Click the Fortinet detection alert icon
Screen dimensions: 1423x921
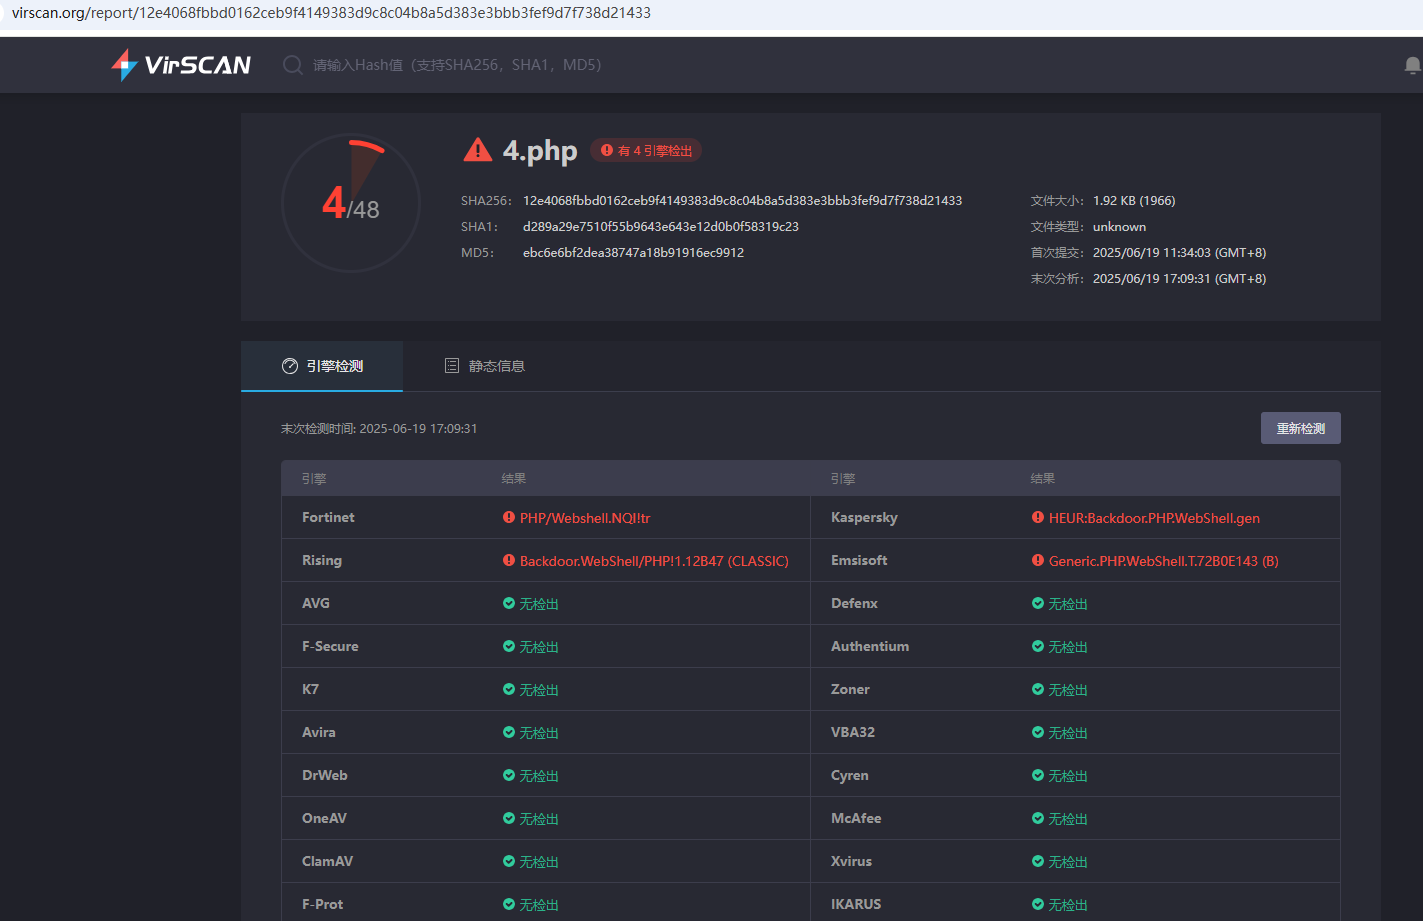coord(509,518)
